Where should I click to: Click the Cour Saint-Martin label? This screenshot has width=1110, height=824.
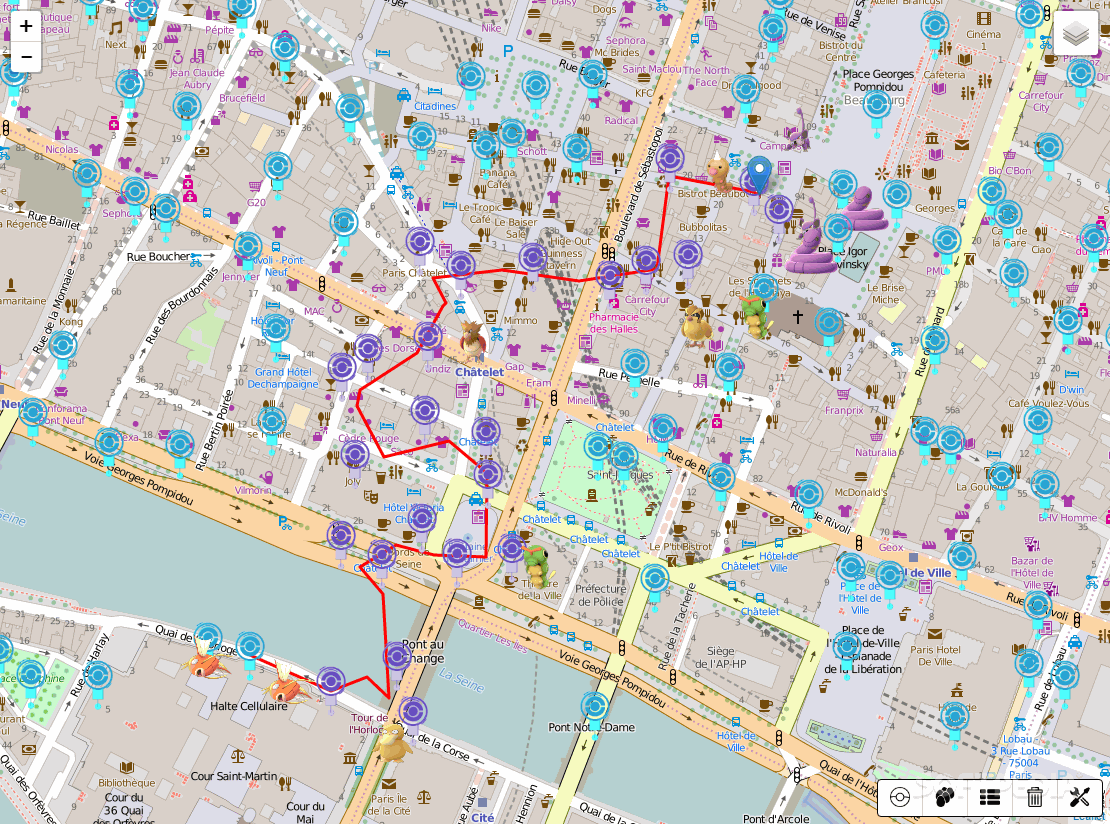(234, 776)
